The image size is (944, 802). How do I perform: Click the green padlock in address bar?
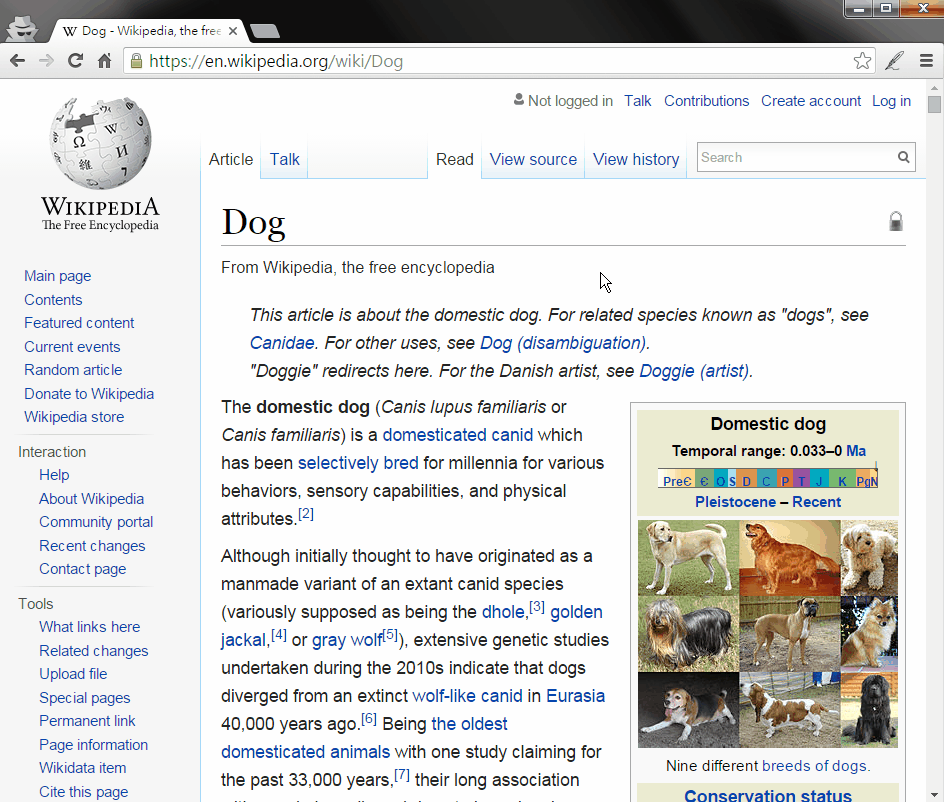click(137, 61)
